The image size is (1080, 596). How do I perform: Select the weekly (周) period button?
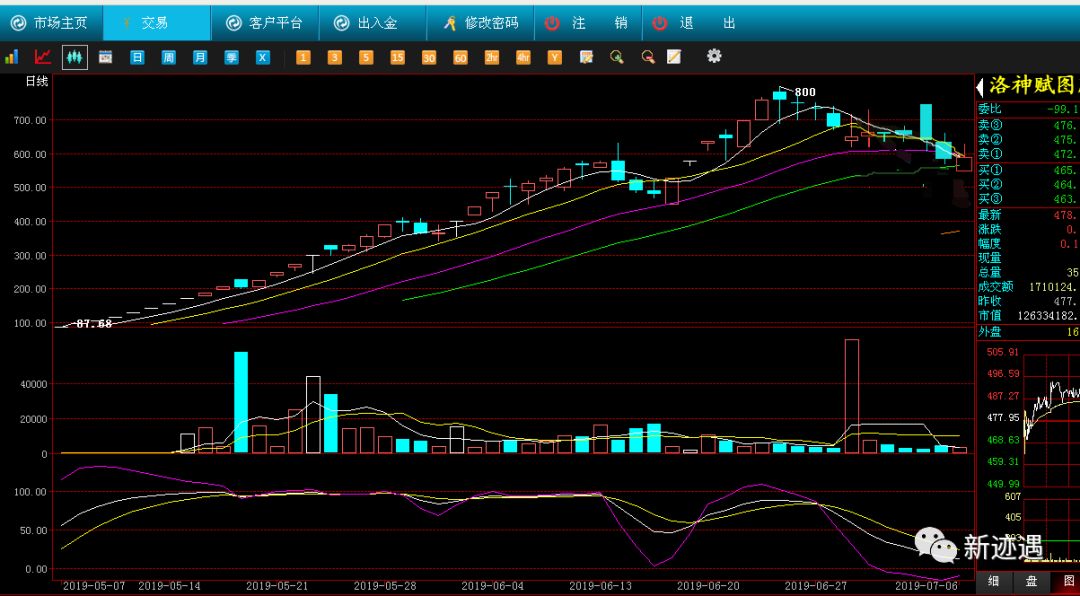click(x=168, y=57)
